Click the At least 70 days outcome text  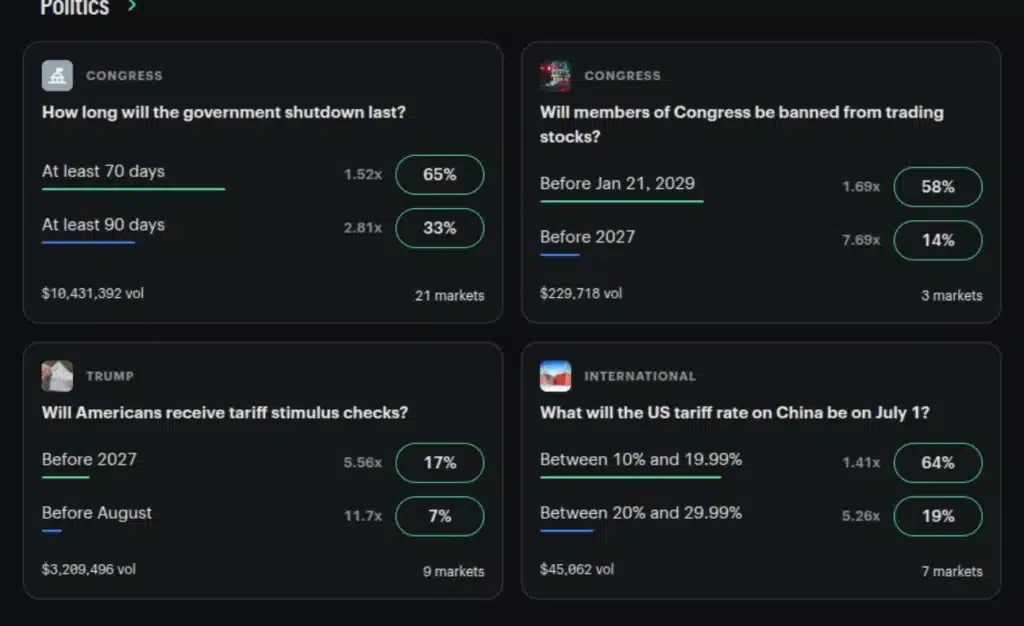102,170
